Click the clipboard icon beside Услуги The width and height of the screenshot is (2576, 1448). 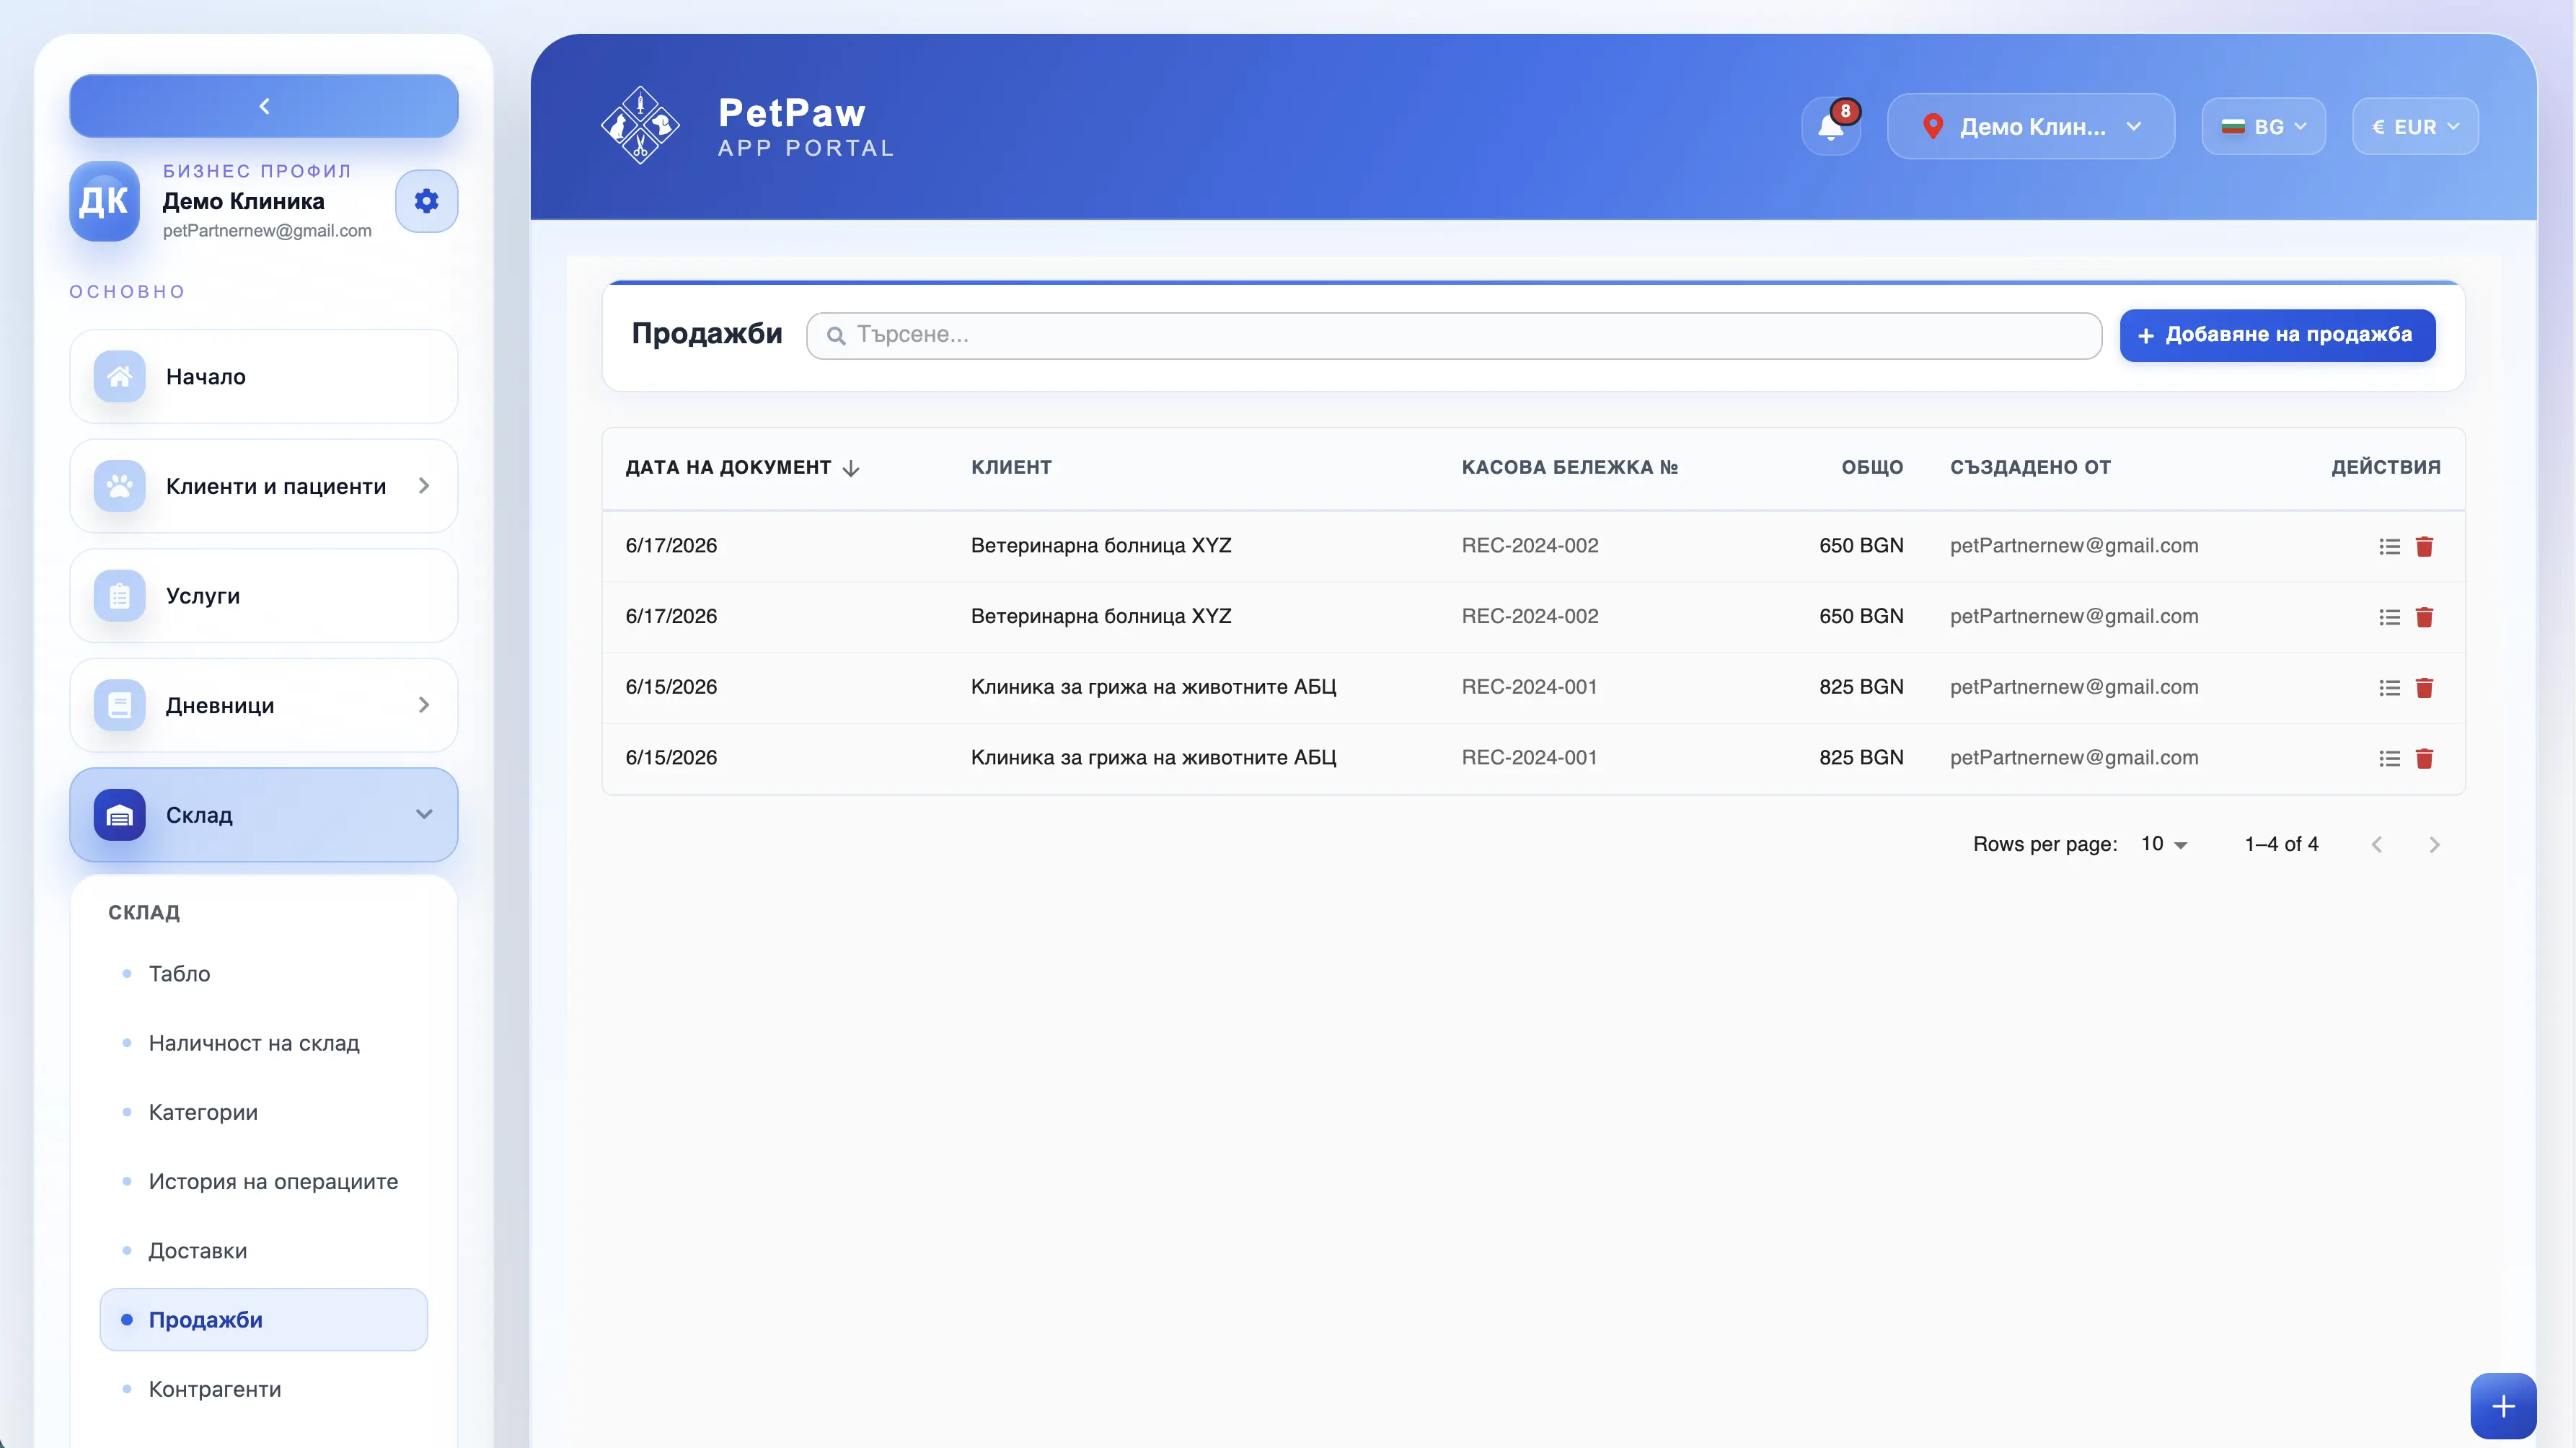coord(120,596)
